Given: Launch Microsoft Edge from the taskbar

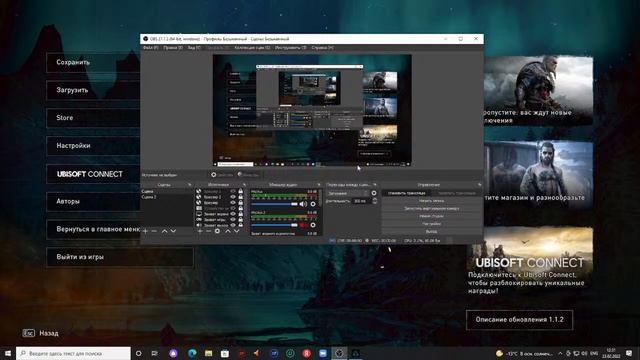Looking at the screenshot, I should click(x=192, y=353).
